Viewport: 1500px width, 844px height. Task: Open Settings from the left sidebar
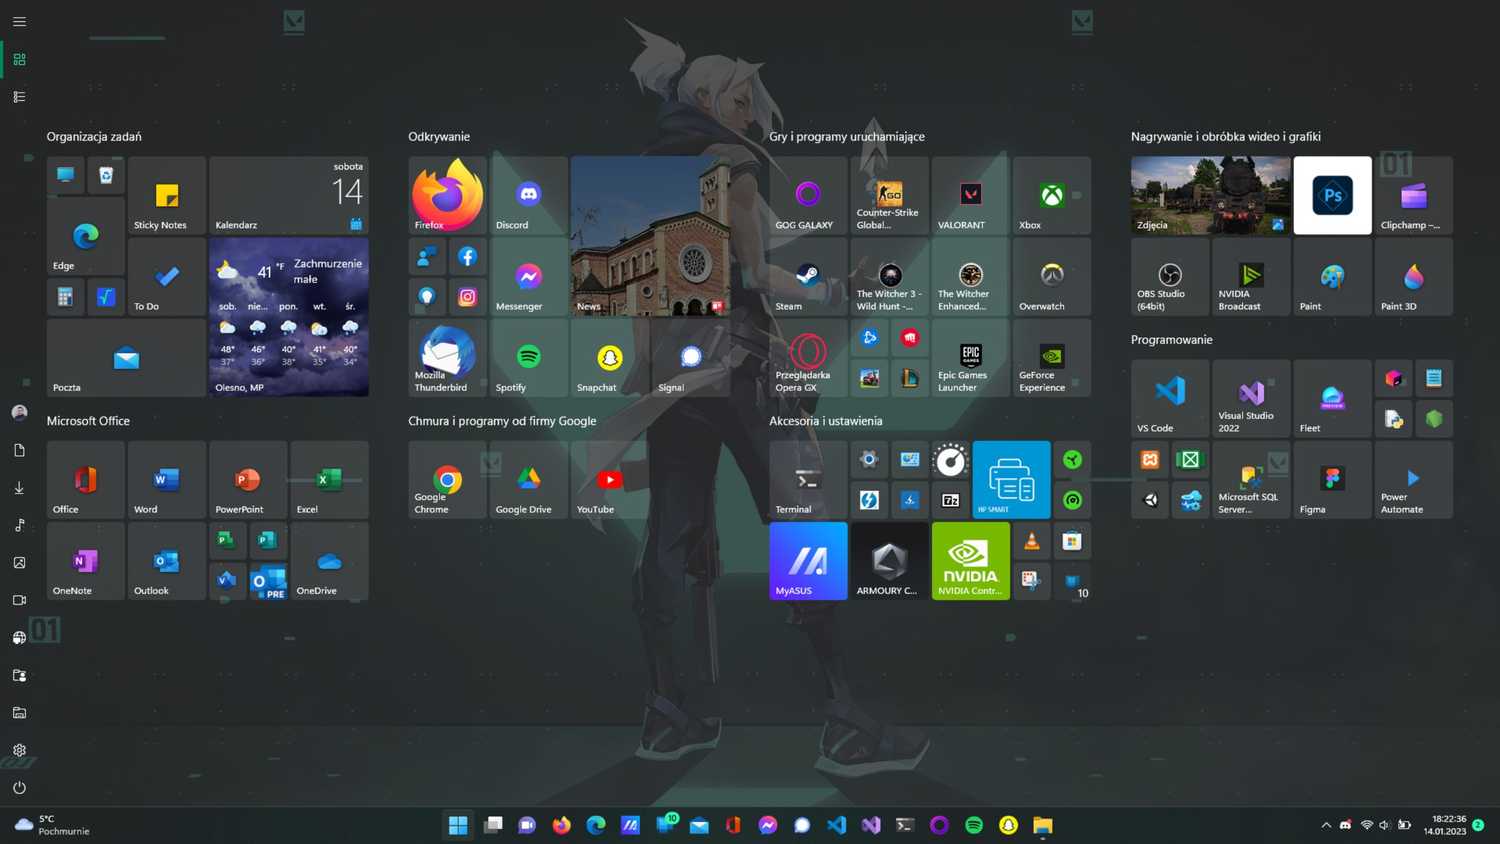19,749
